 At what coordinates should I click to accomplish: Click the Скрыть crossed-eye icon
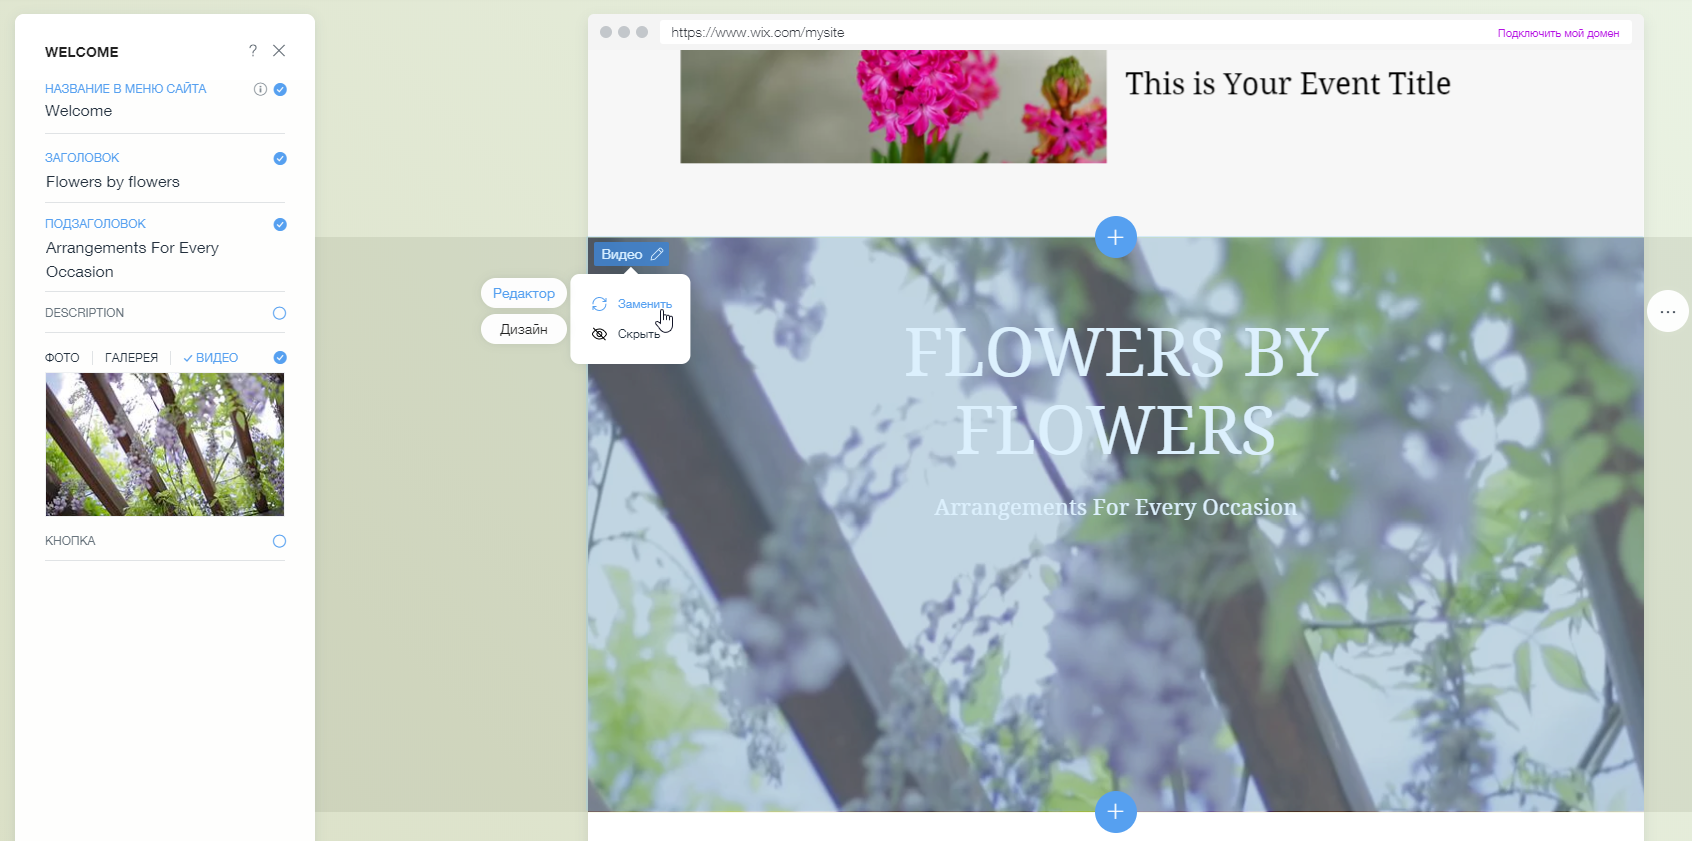(x=599, y=334)
